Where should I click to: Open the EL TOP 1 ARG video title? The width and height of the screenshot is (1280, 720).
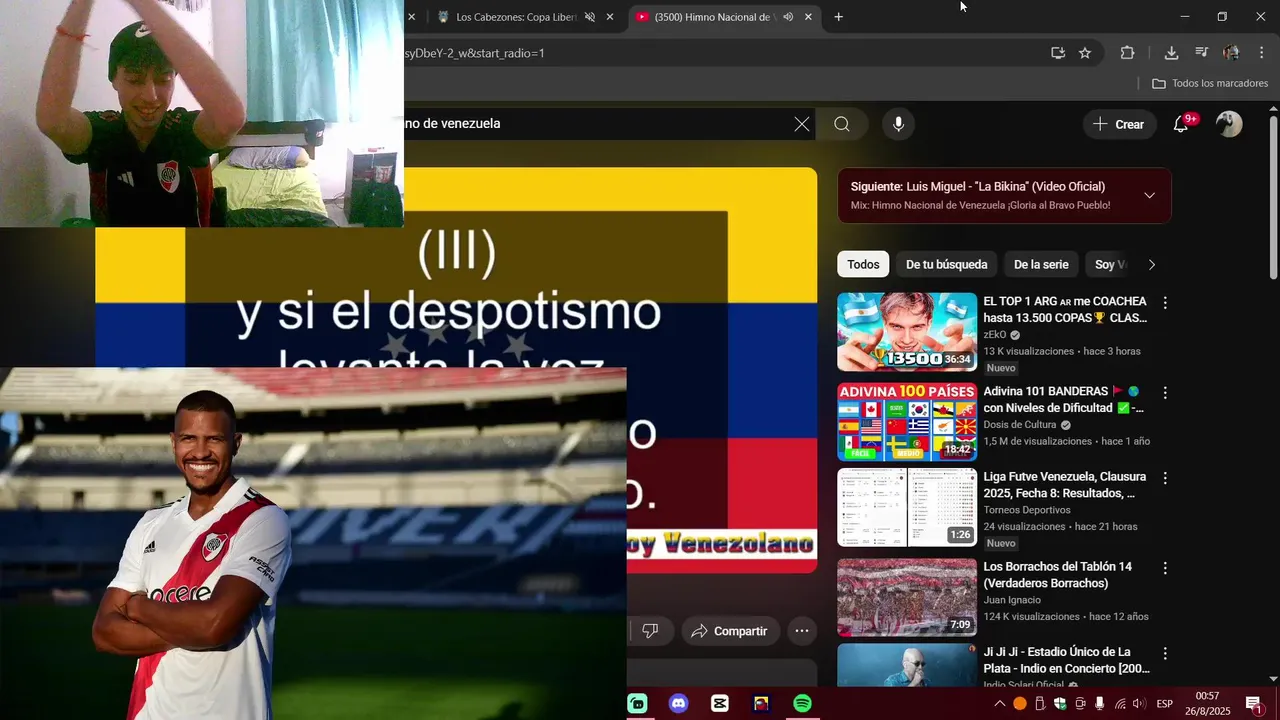[x=1065, y=310]
